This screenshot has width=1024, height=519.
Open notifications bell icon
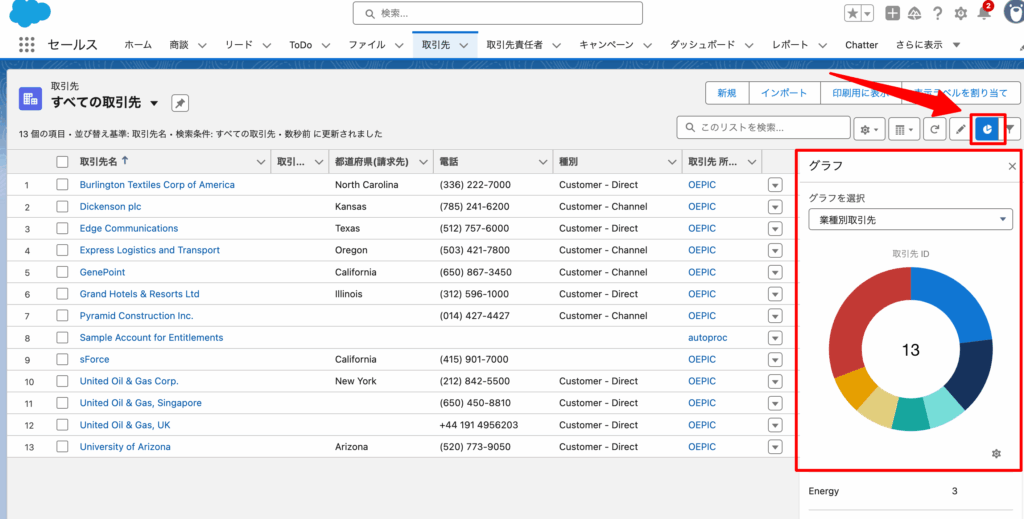tap(984, 12)
